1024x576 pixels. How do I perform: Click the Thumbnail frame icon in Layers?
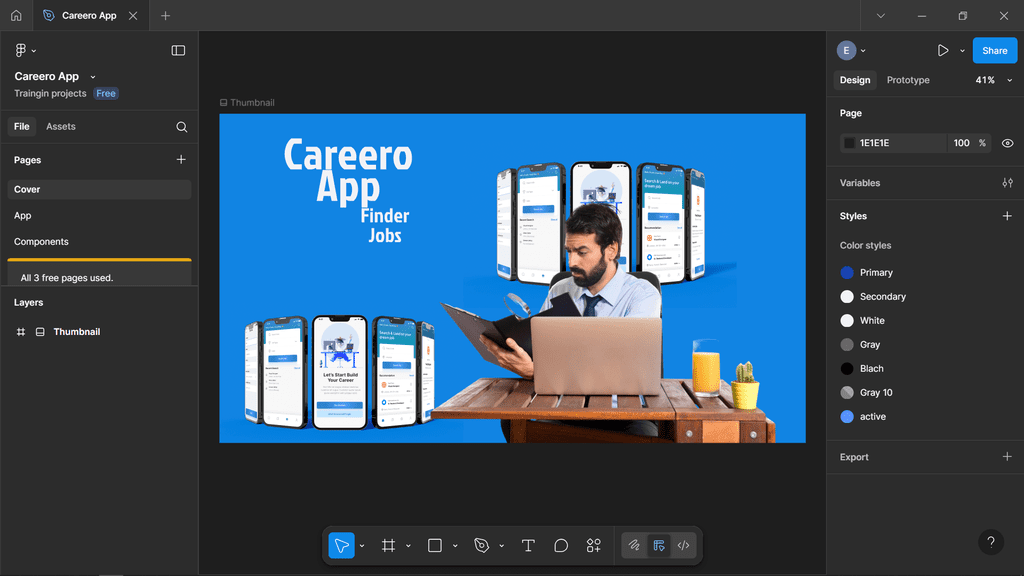pos(40,332)
